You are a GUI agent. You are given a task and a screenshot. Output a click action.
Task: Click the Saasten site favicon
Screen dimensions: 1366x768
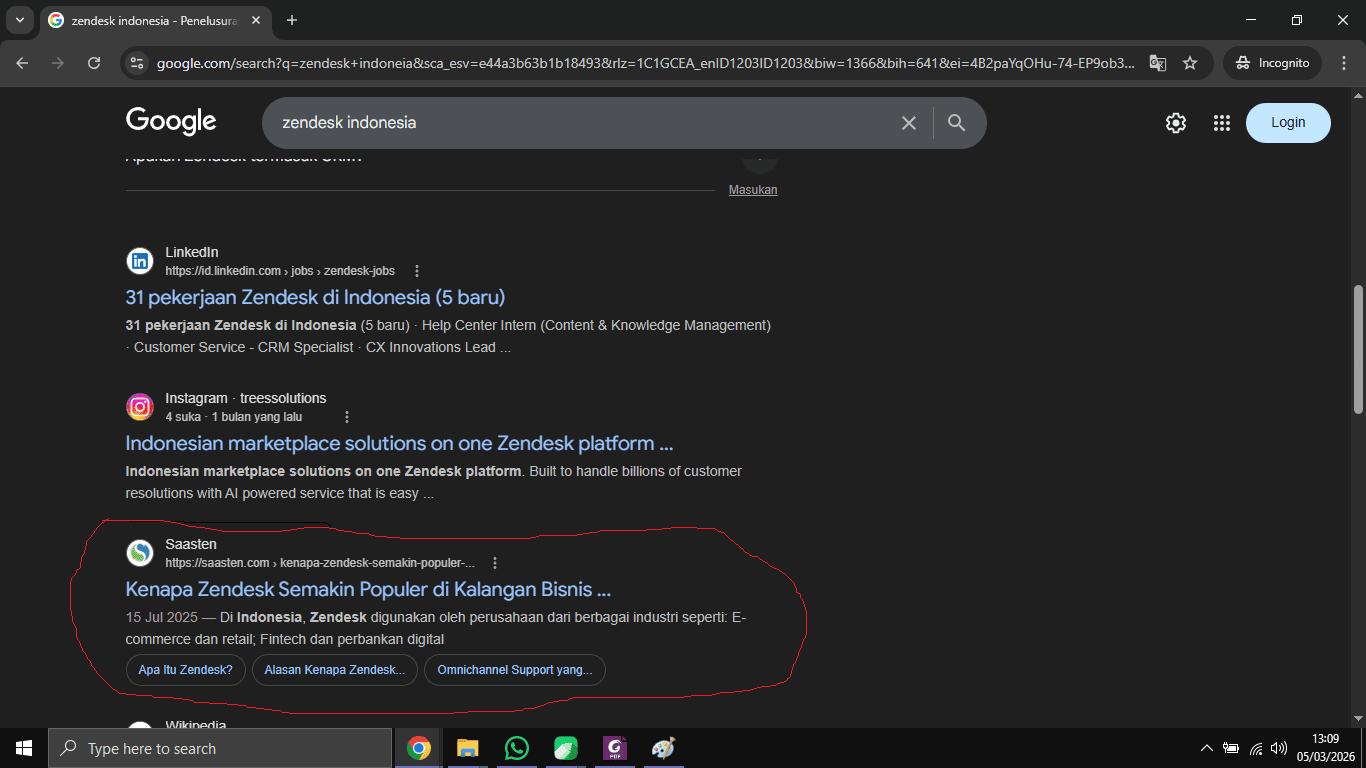point(140,553)
